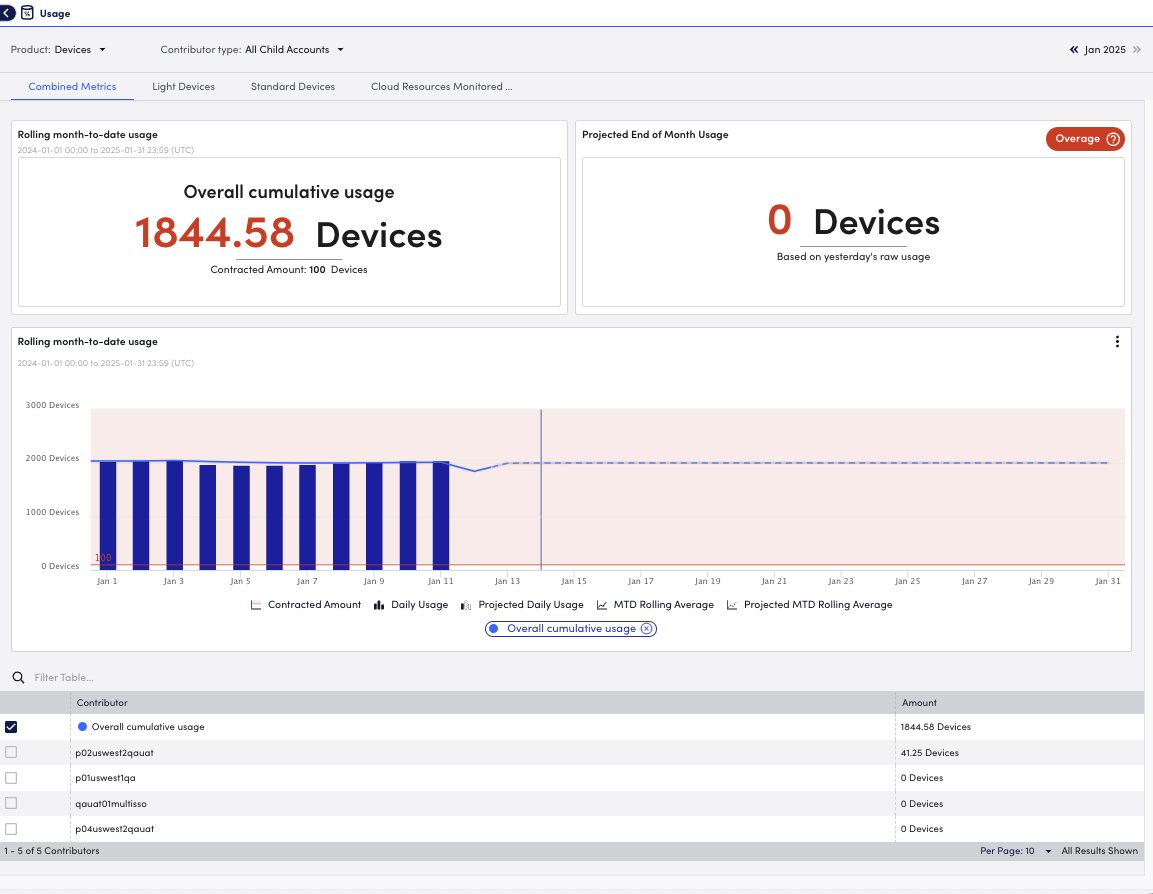The image size is (1153, 894).
Task: Click the Usage calculator icon in header
Action: 27,12
